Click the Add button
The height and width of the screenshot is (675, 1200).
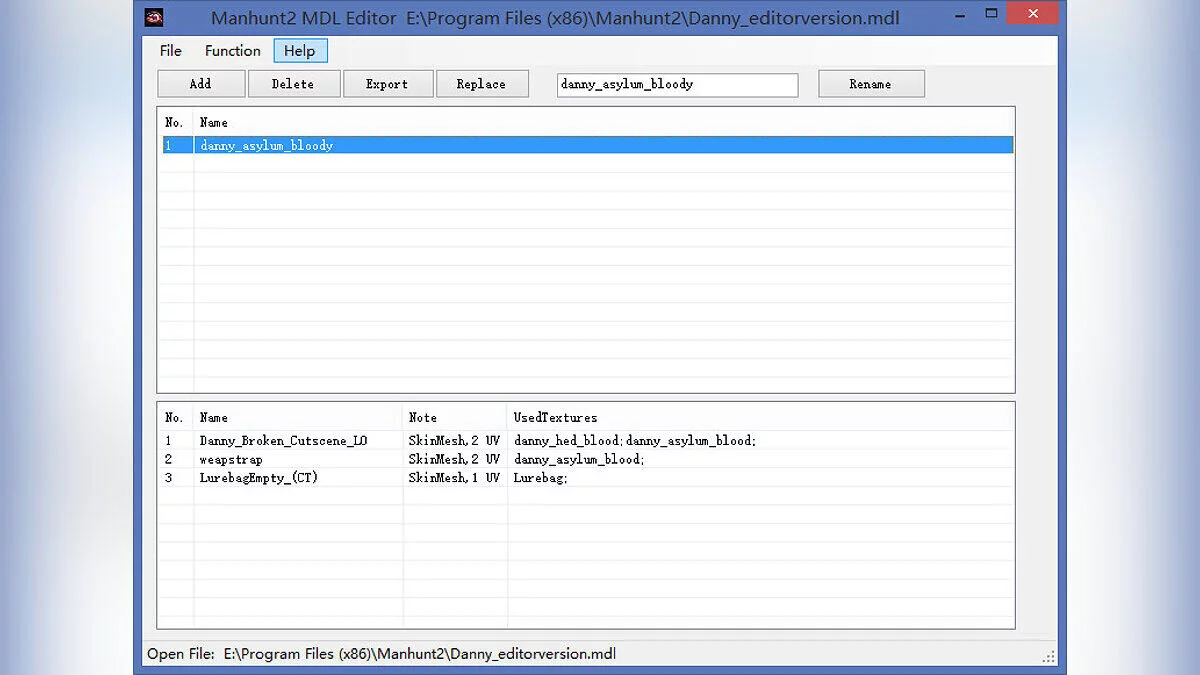(x=201, y=84)
